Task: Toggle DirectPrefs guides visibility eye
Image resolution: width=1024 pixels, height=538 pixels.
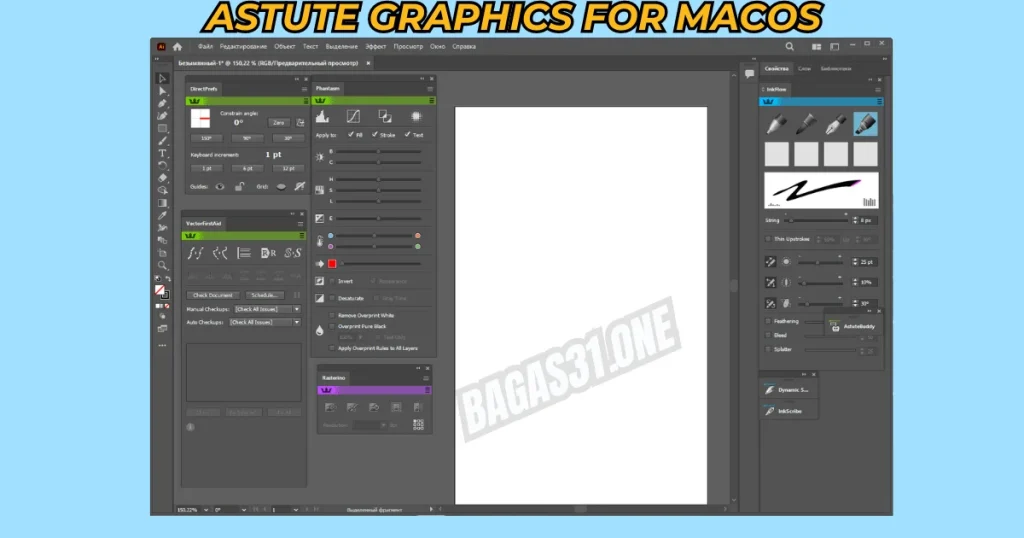Action: coord(220,187)
